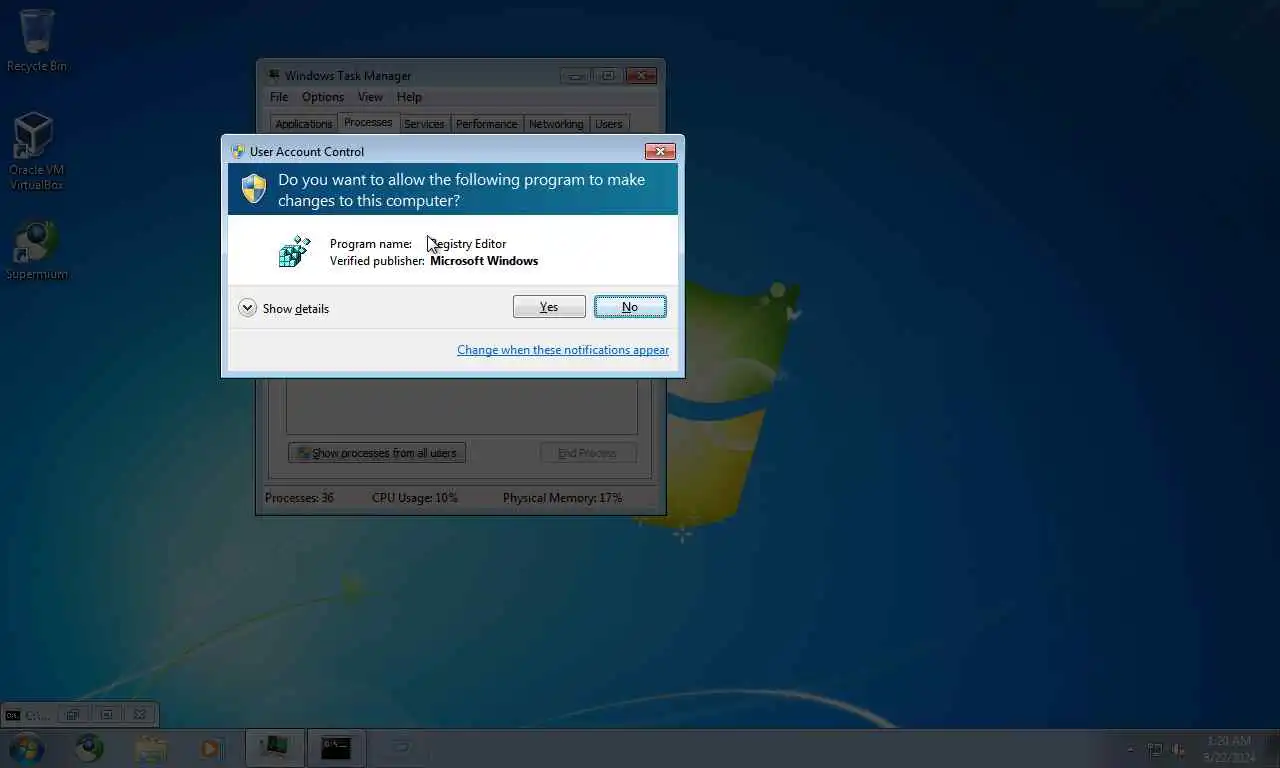Launch Windows Media Player from taskbar
Viewport: 1280px width, 768px height.
(x=211, y=748)
